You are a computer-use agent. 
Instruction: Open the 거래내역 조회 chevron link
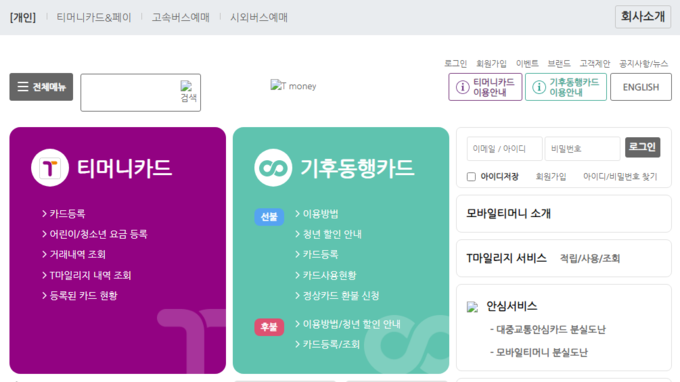click(x=74, y=255)
